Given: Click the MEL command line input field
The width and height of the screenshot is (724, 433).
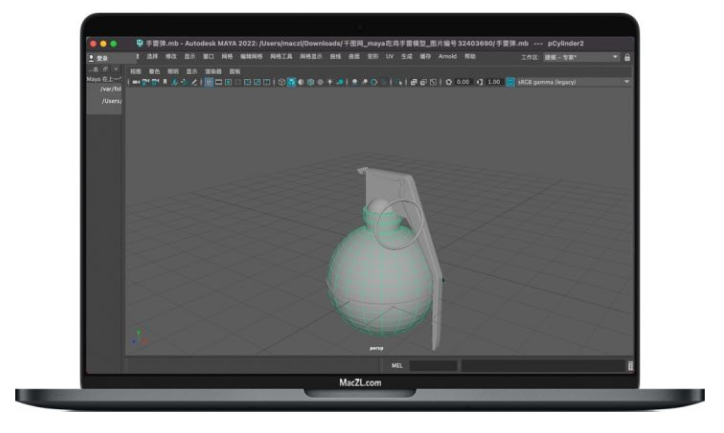Looking at the screenshot, I should 433,366.
